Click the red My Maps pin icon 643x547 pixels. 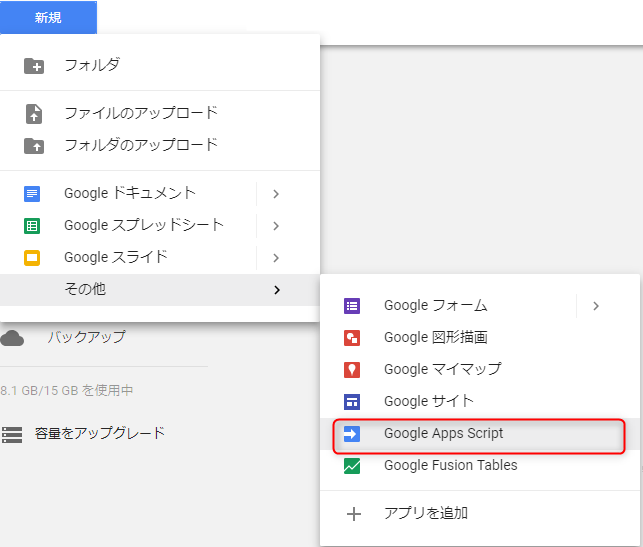pyautogui.click(x=352, y=370)
